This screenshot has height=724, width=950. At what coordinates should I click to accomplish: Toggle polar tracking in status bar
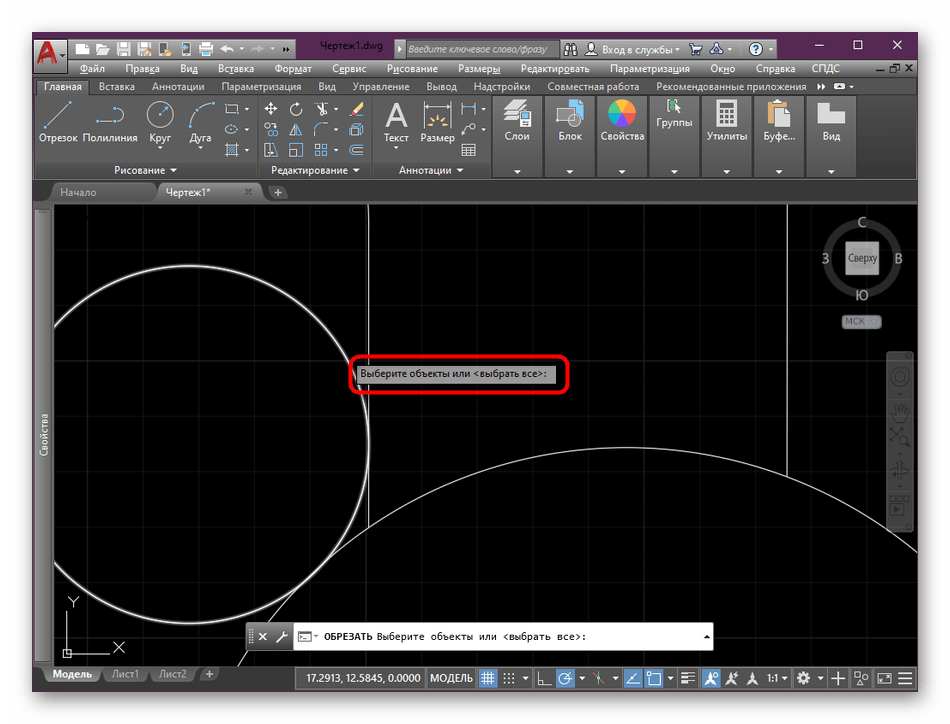click(x=566, y=678)
